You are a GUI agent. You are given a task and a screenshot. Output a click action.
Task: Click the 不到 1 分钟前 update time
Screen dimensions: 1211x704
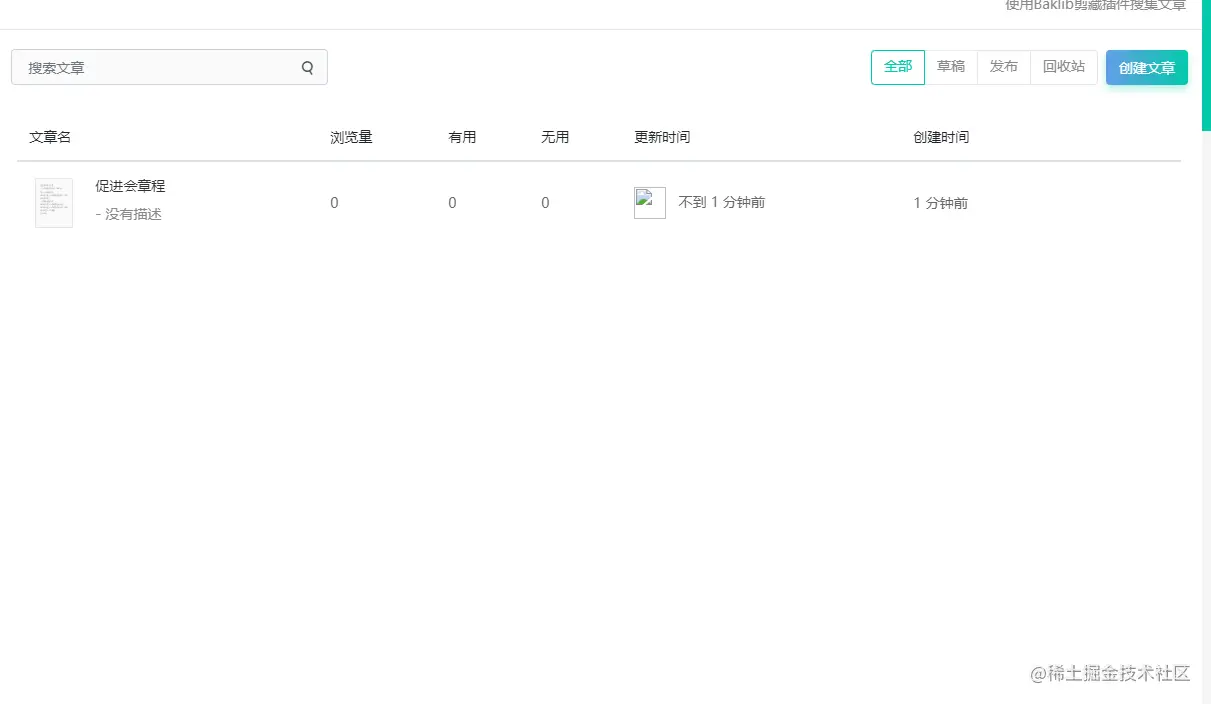point(722,202)
